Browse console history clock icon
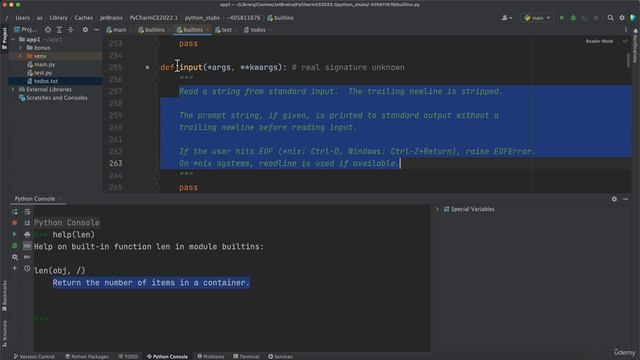This screenshot has height=360, width=640. (x=27, y=269)
